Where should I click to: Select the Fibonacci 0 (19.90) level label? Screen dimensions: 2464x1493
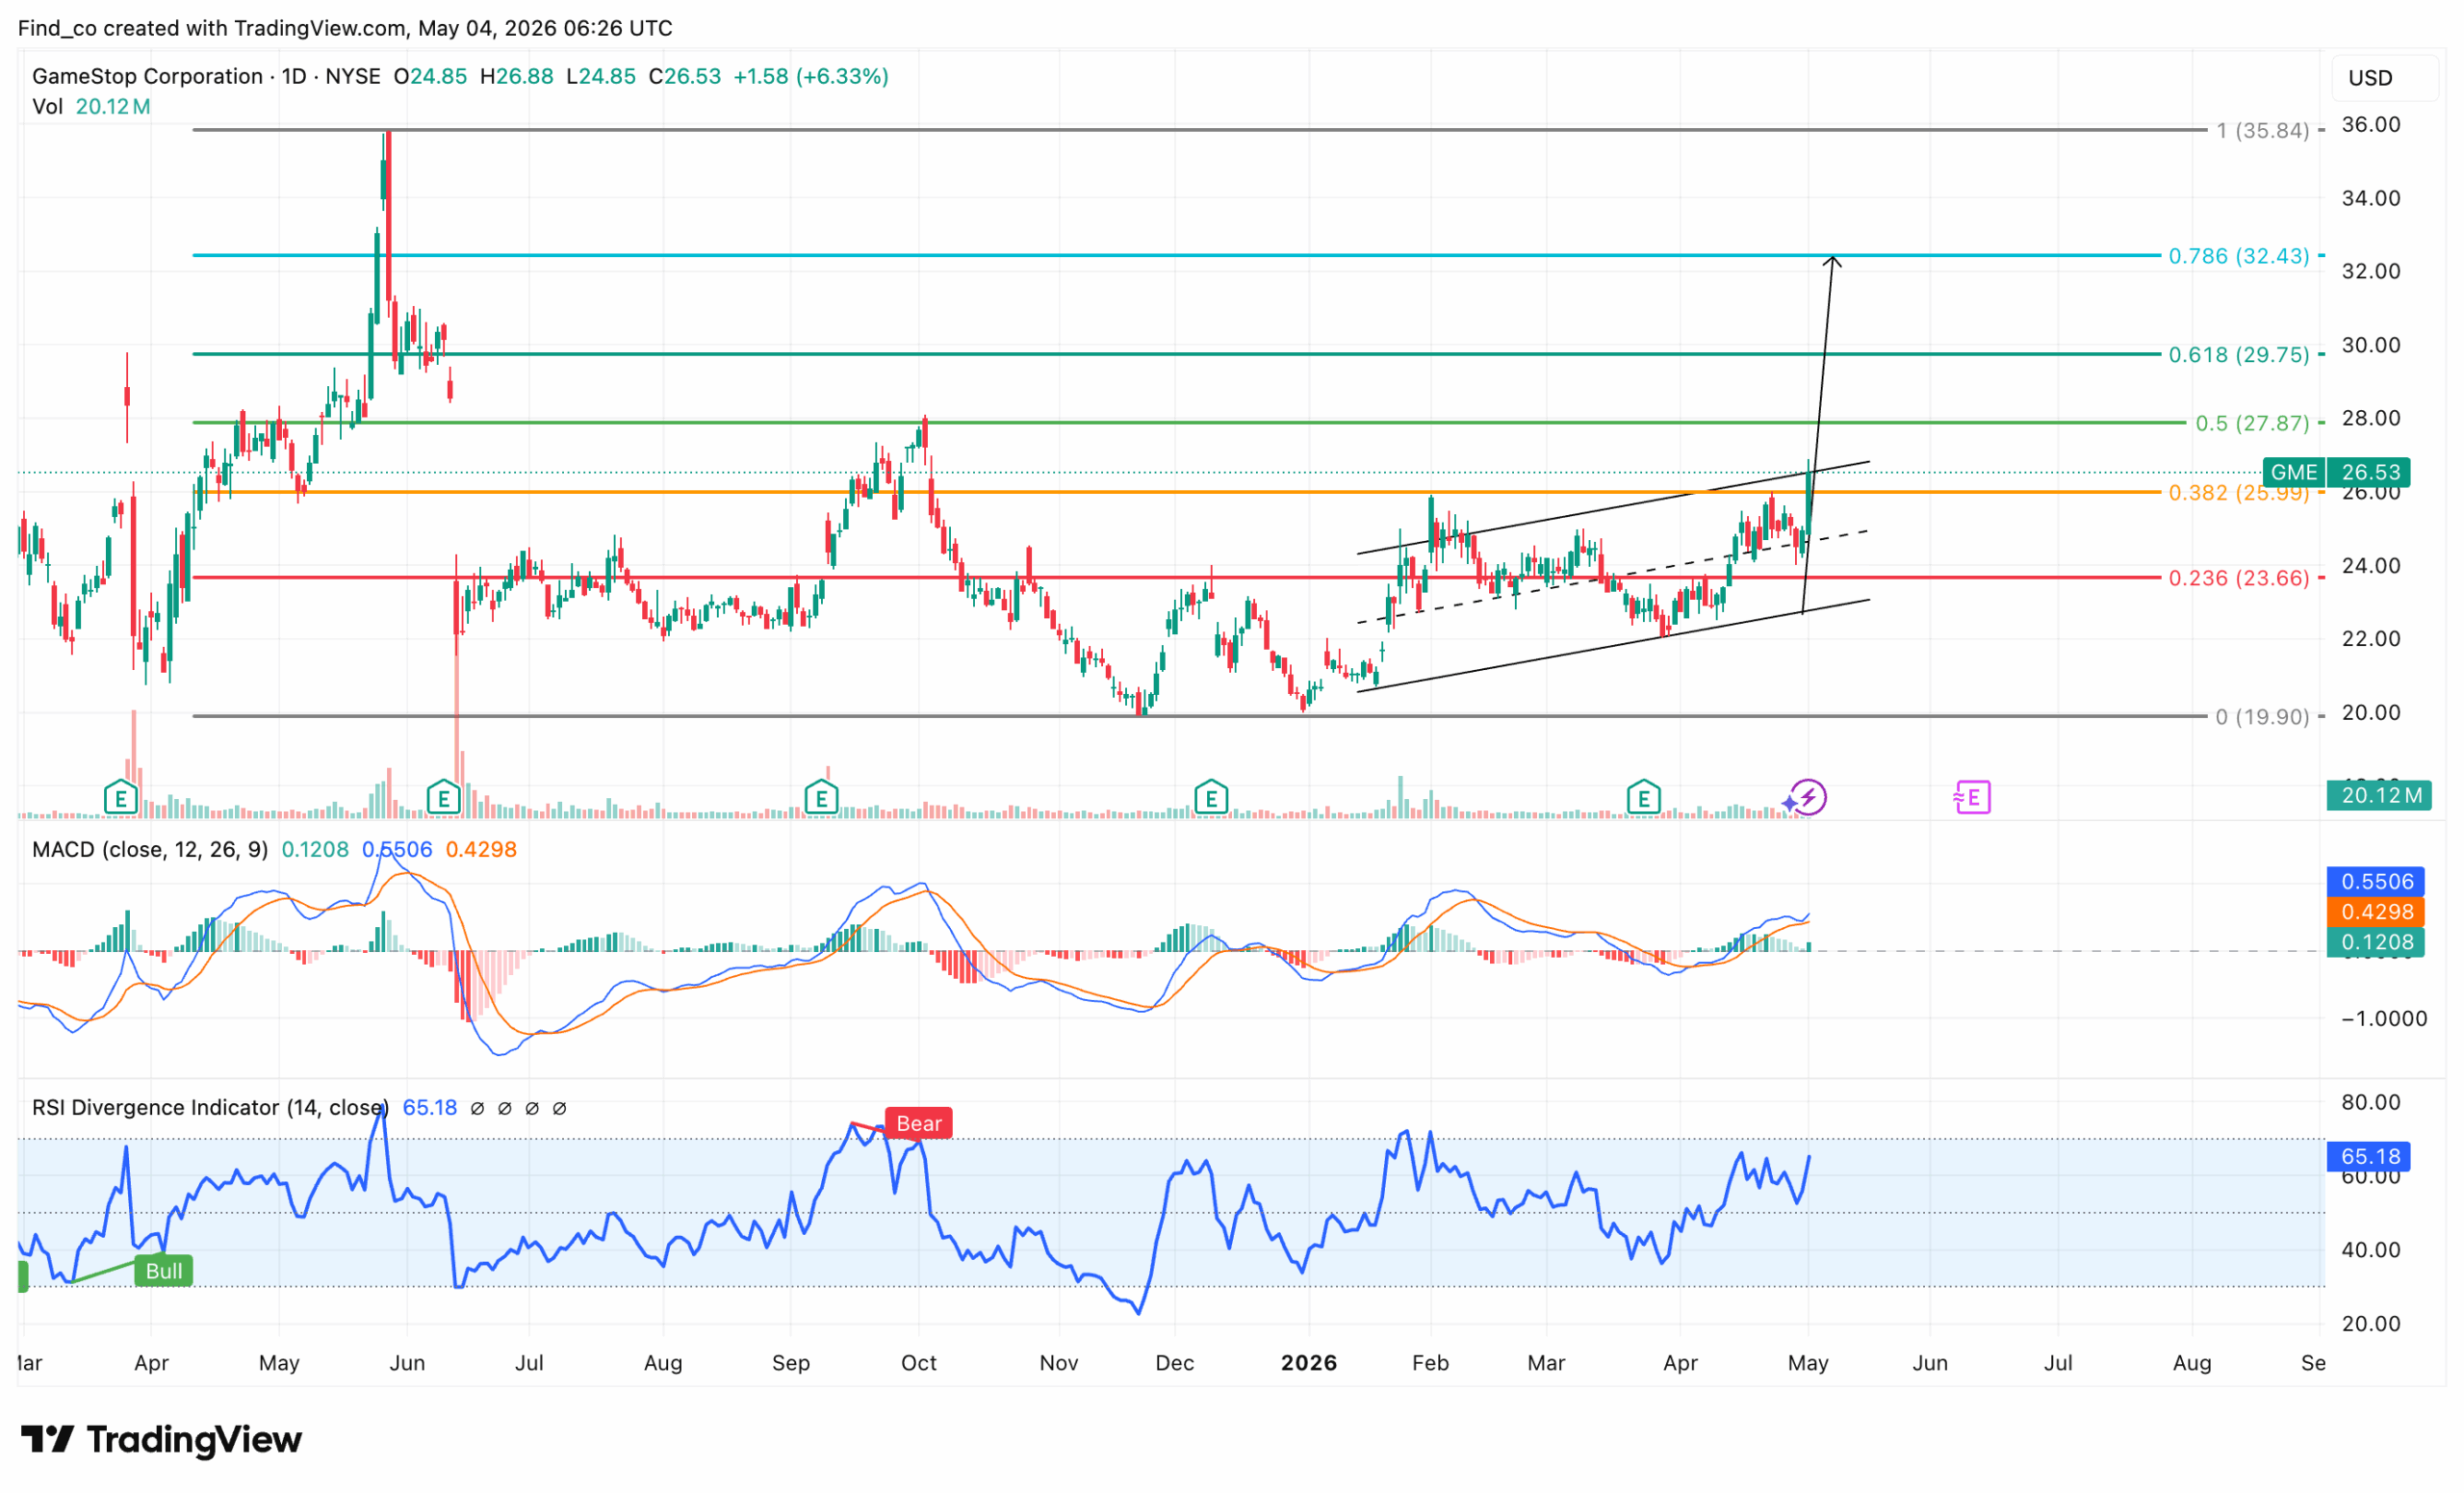[x=2263, y=717]
